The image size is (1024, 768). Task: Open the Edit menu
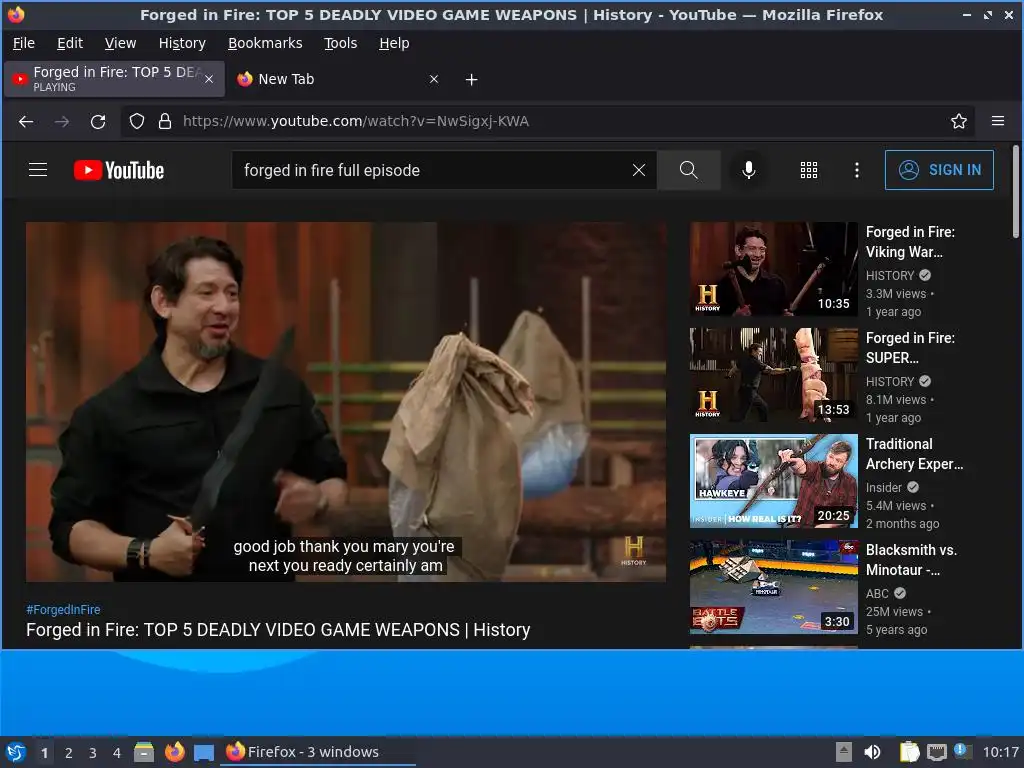[x=70, y=43]
